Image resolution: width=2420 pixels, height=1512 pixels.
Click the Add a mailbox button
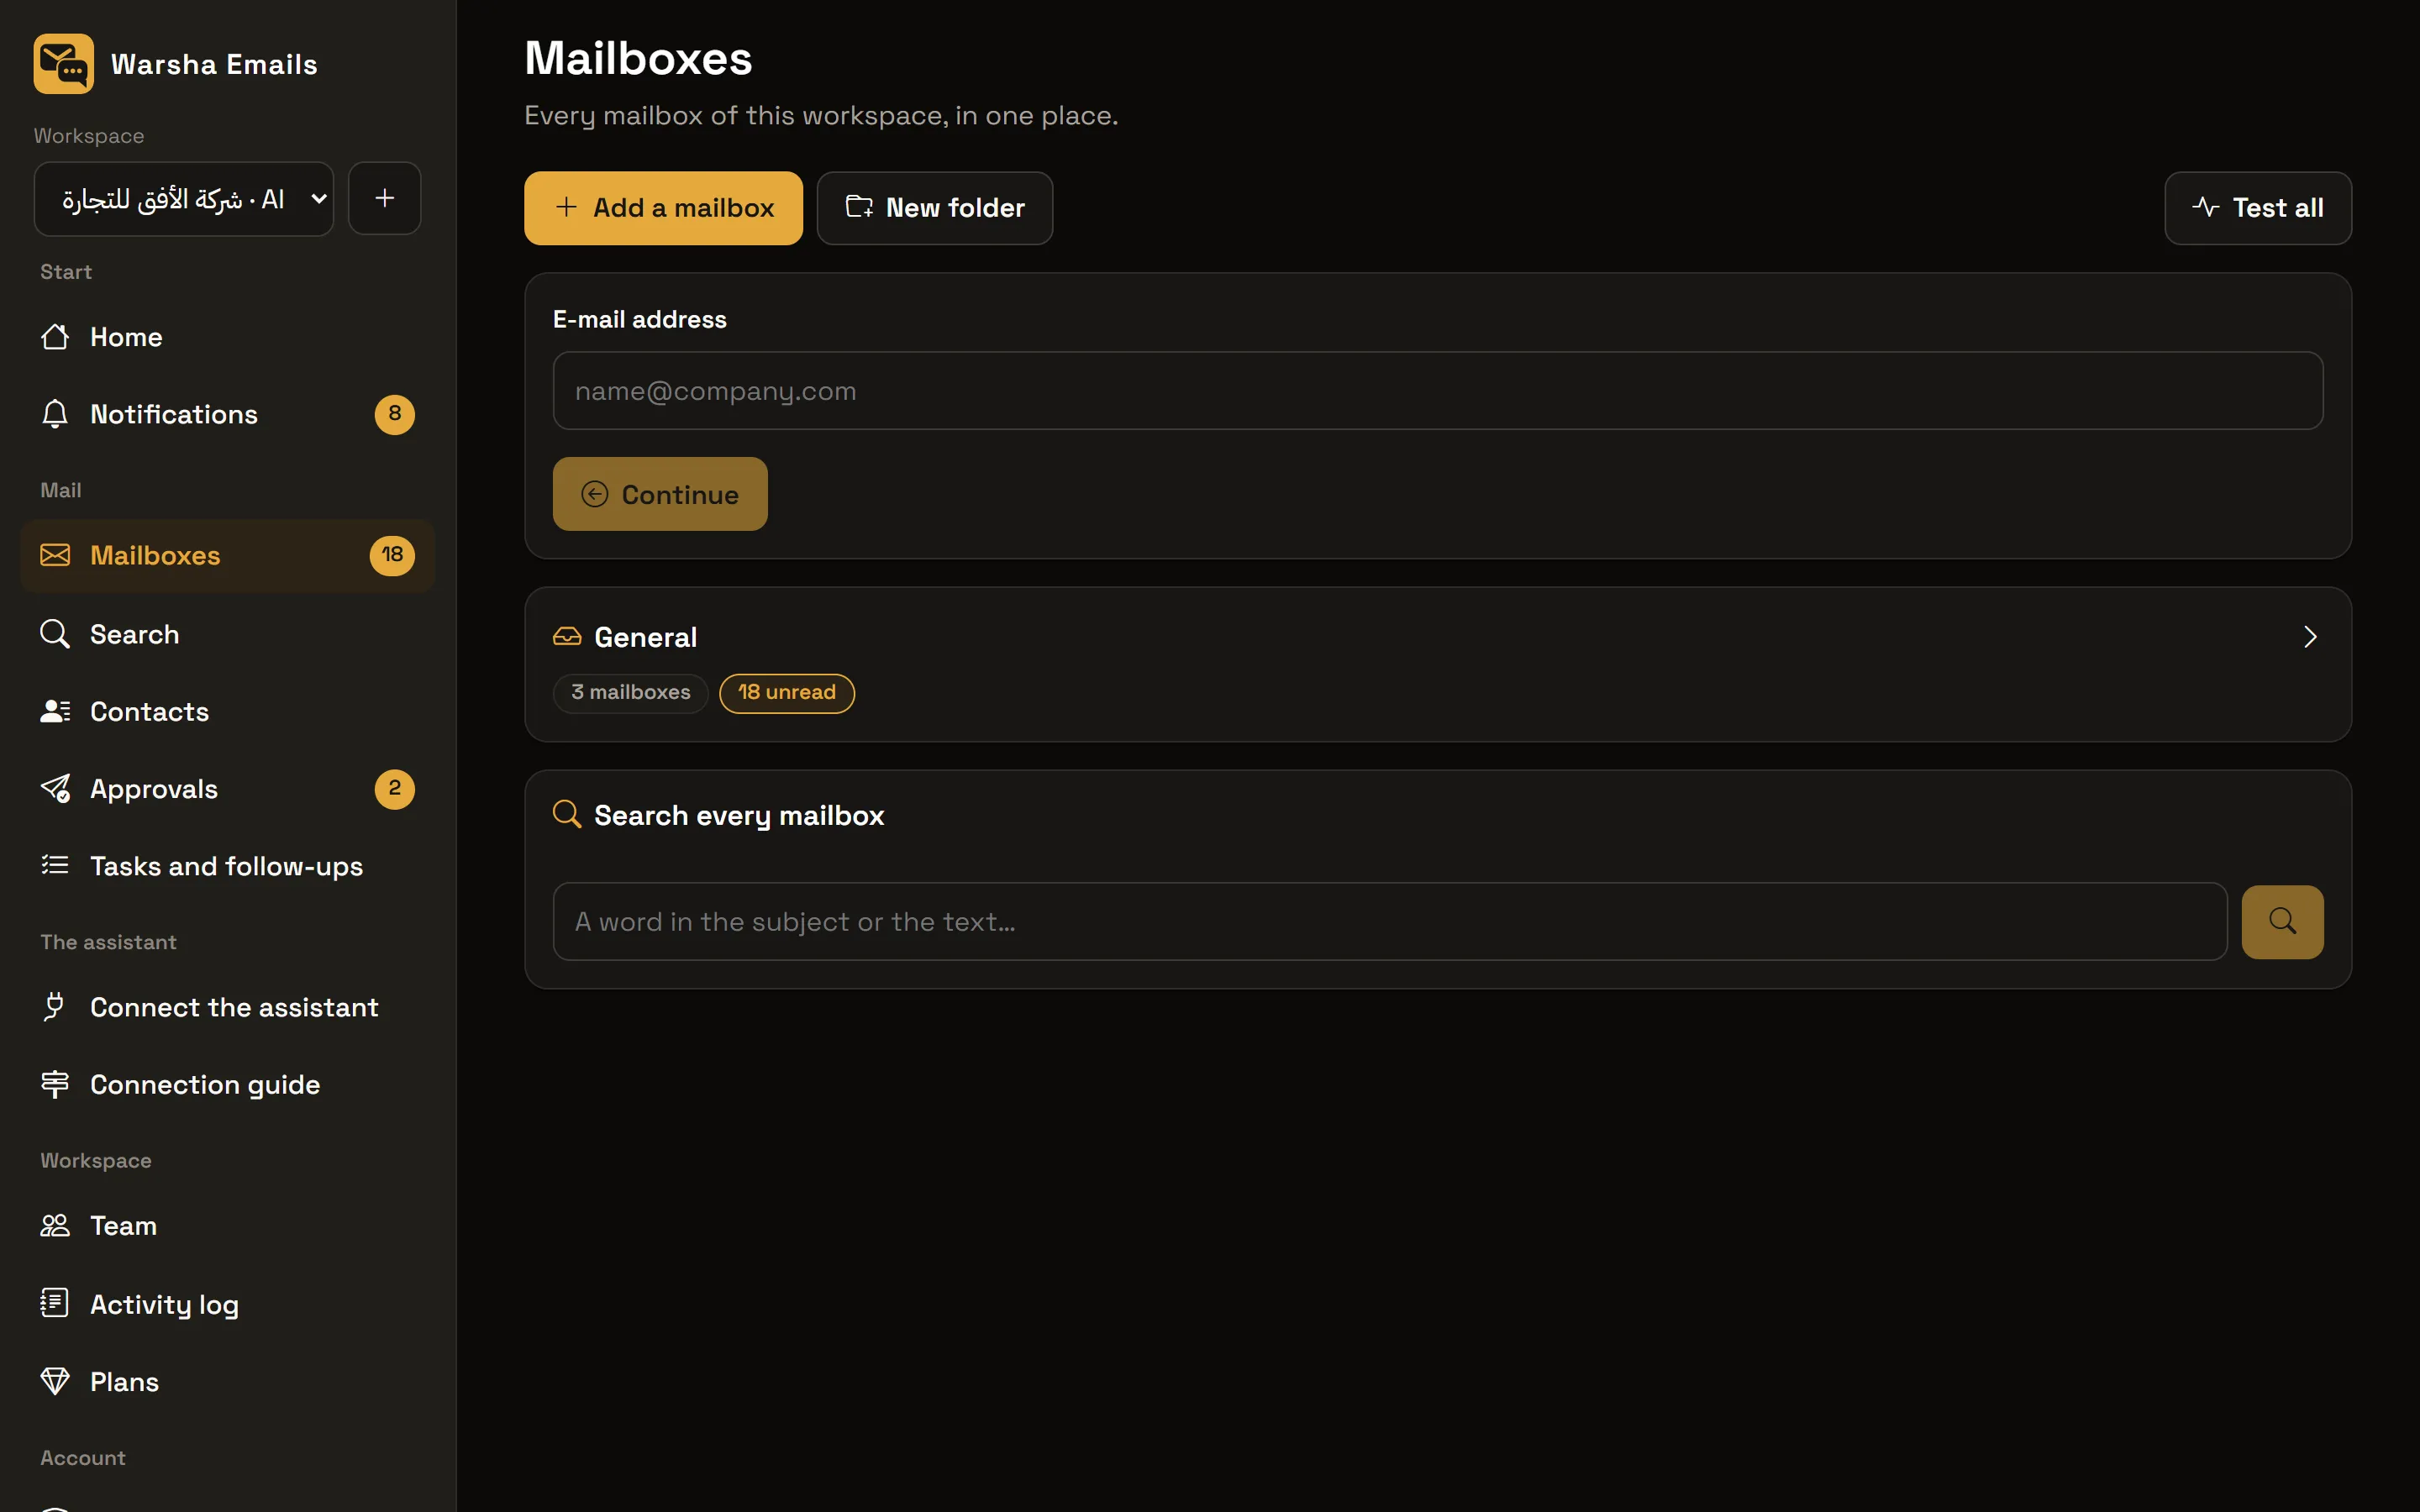[x=663, y=208]
